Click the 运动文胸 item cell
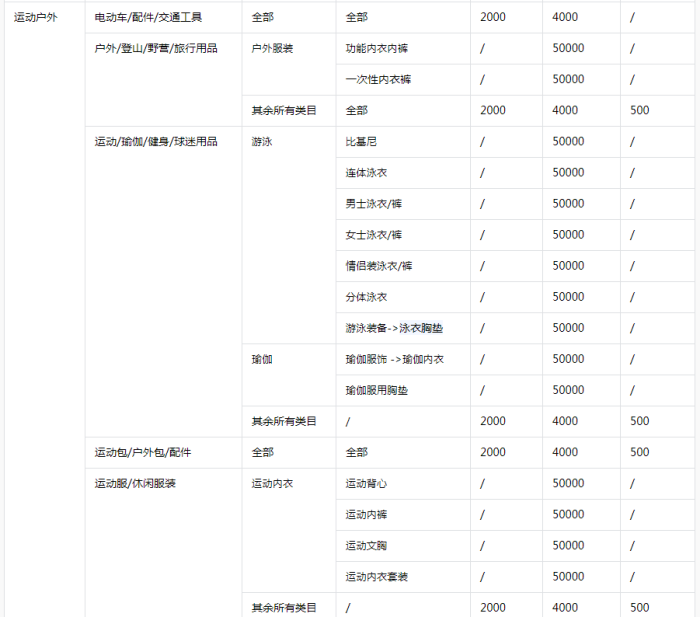Image resolution: width=700 pixels, height=617 pixels. [x=366, y=545]
